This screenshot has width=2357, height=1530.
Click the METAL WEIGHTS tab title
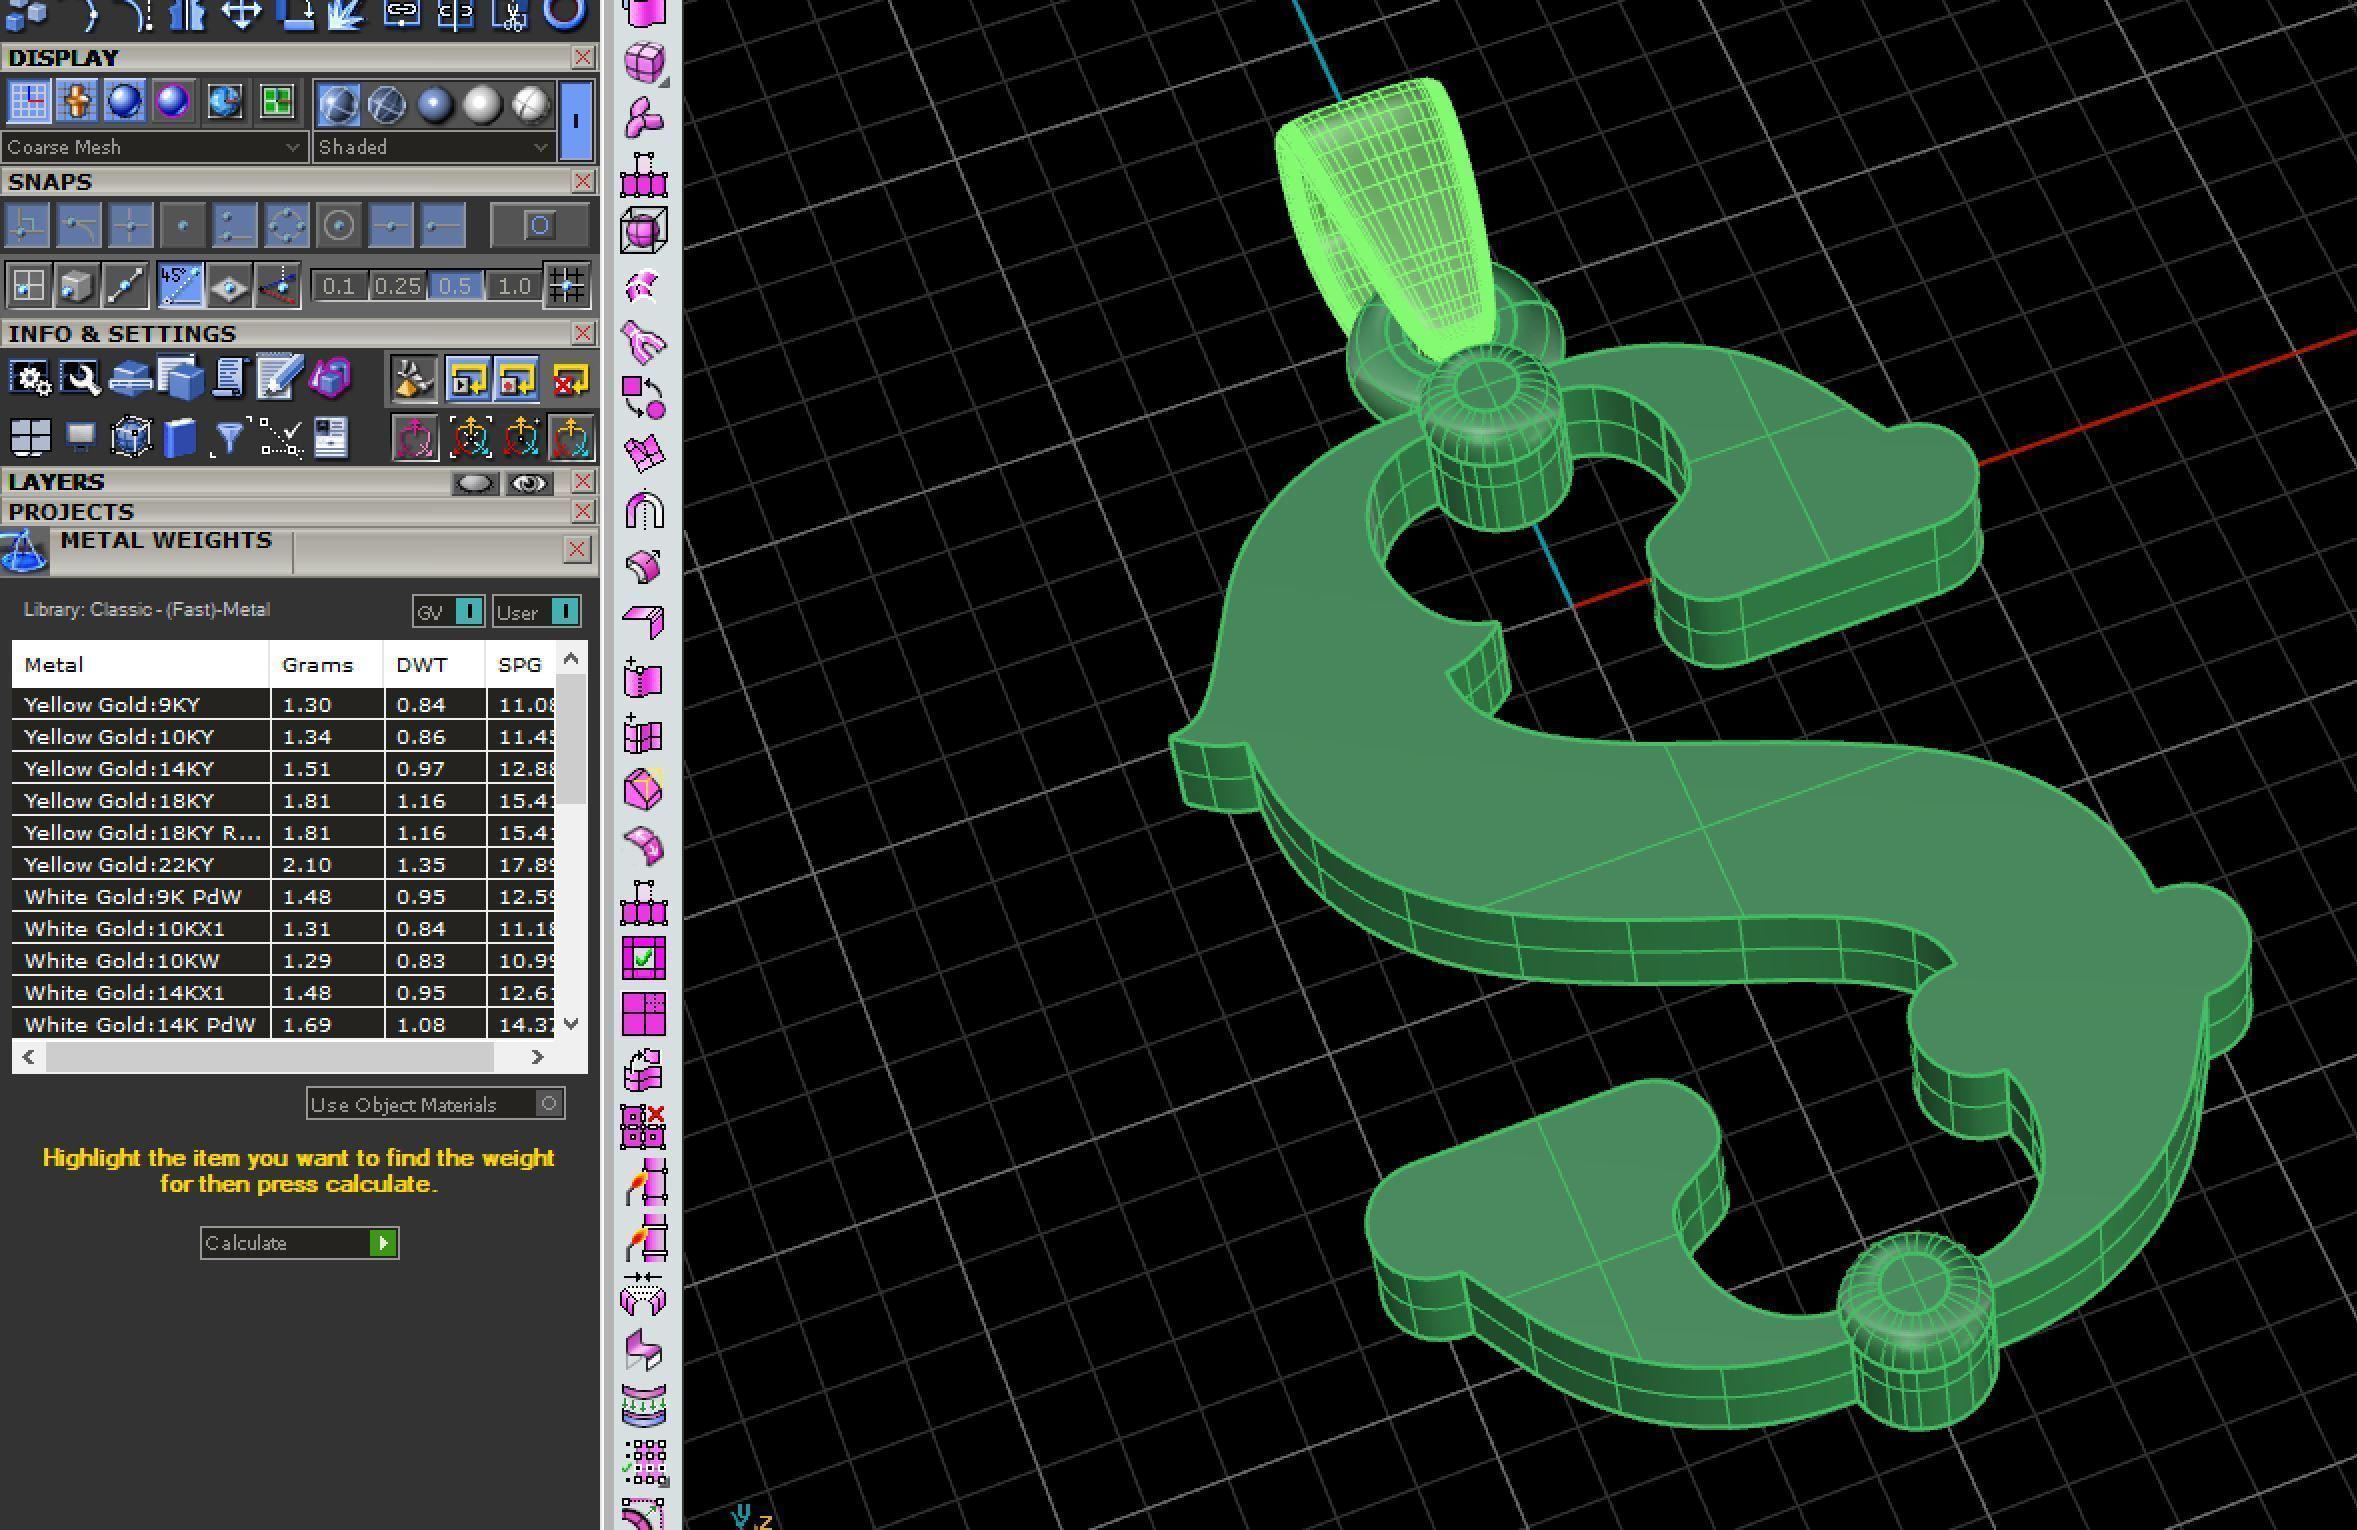coord(166,540)
